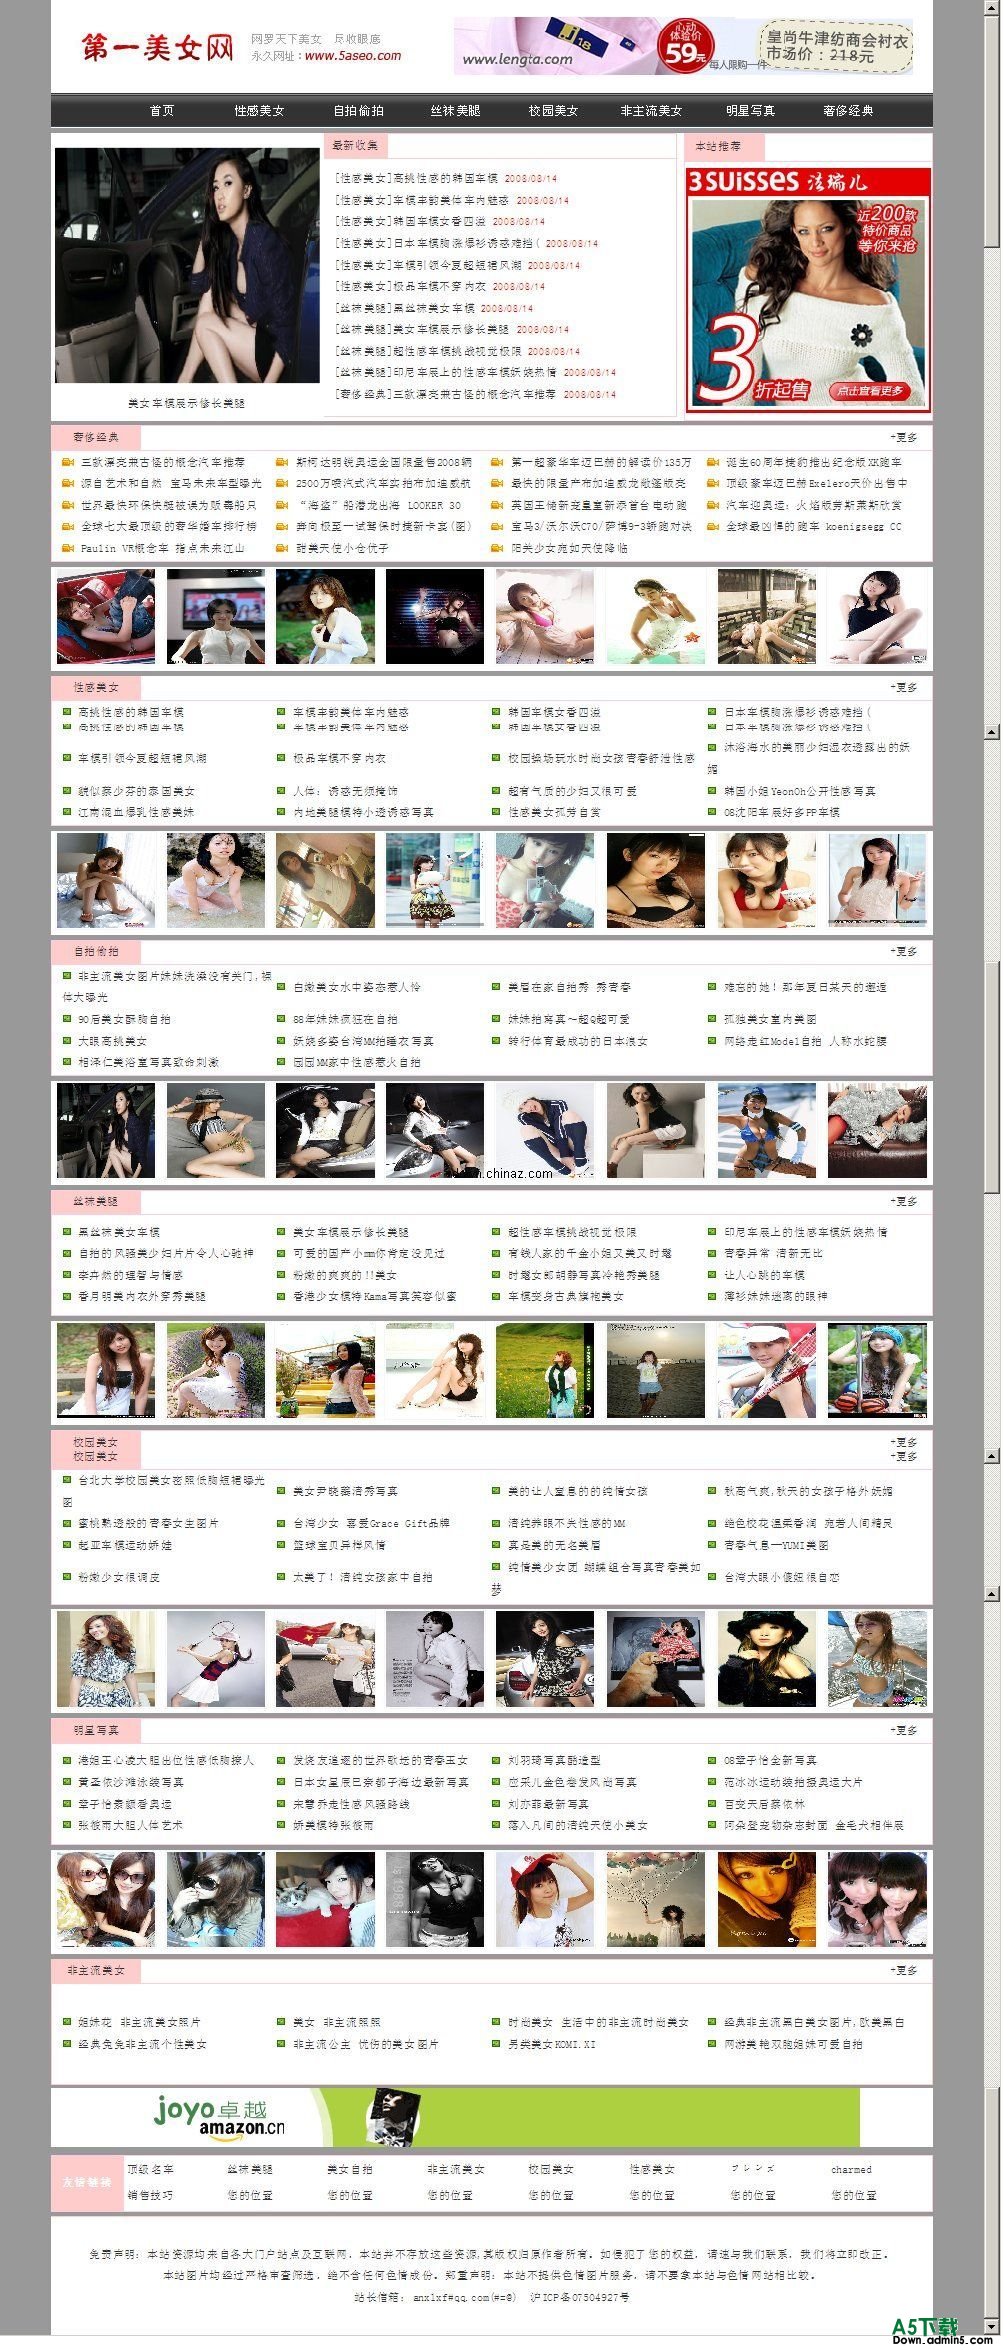Click folder icon beside Paulin VR概念车
The width and height of the screenshot is (1004, 2350).
68,549
